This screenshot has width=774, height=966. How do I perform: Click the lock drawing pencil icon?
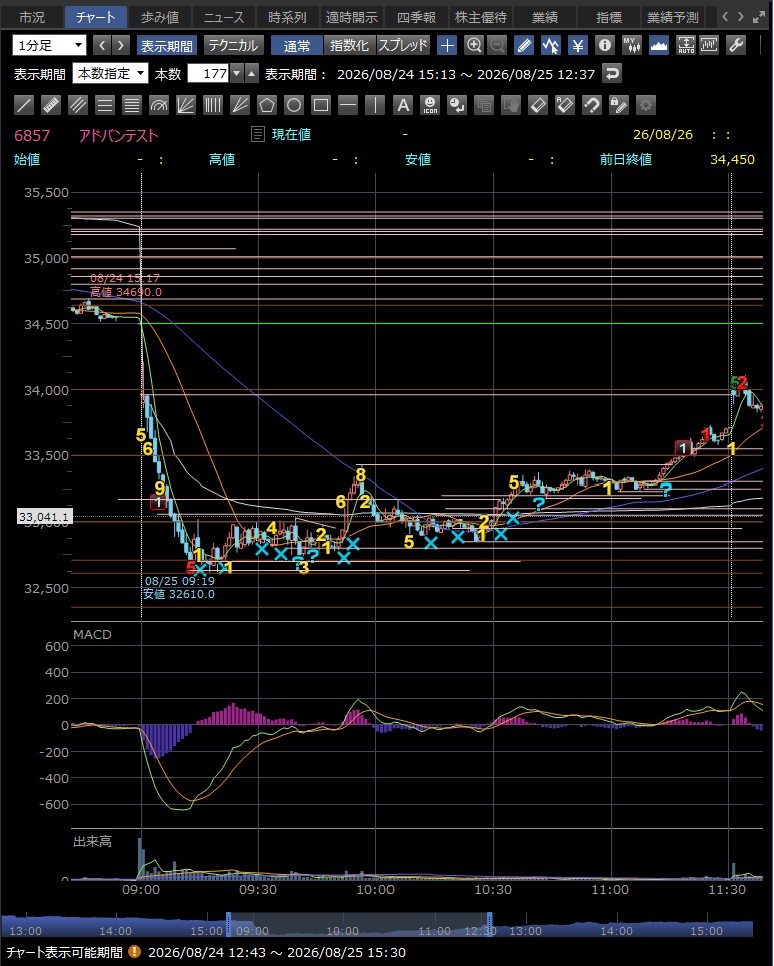[x=619, y=105]
